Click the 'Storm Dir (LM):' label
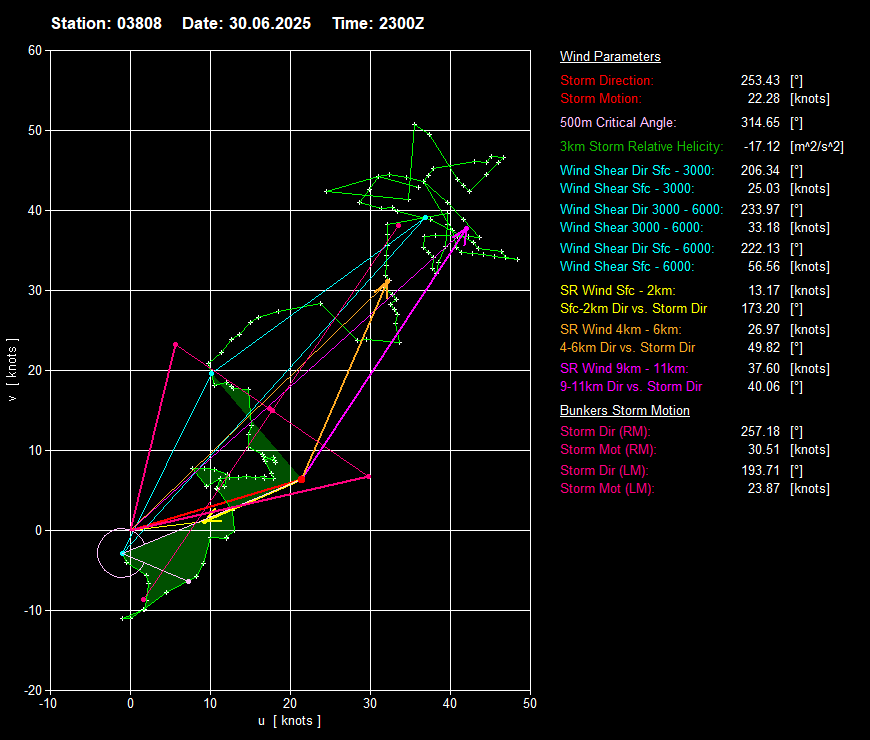Screen dimensions: 870x740 pos(604,470)
